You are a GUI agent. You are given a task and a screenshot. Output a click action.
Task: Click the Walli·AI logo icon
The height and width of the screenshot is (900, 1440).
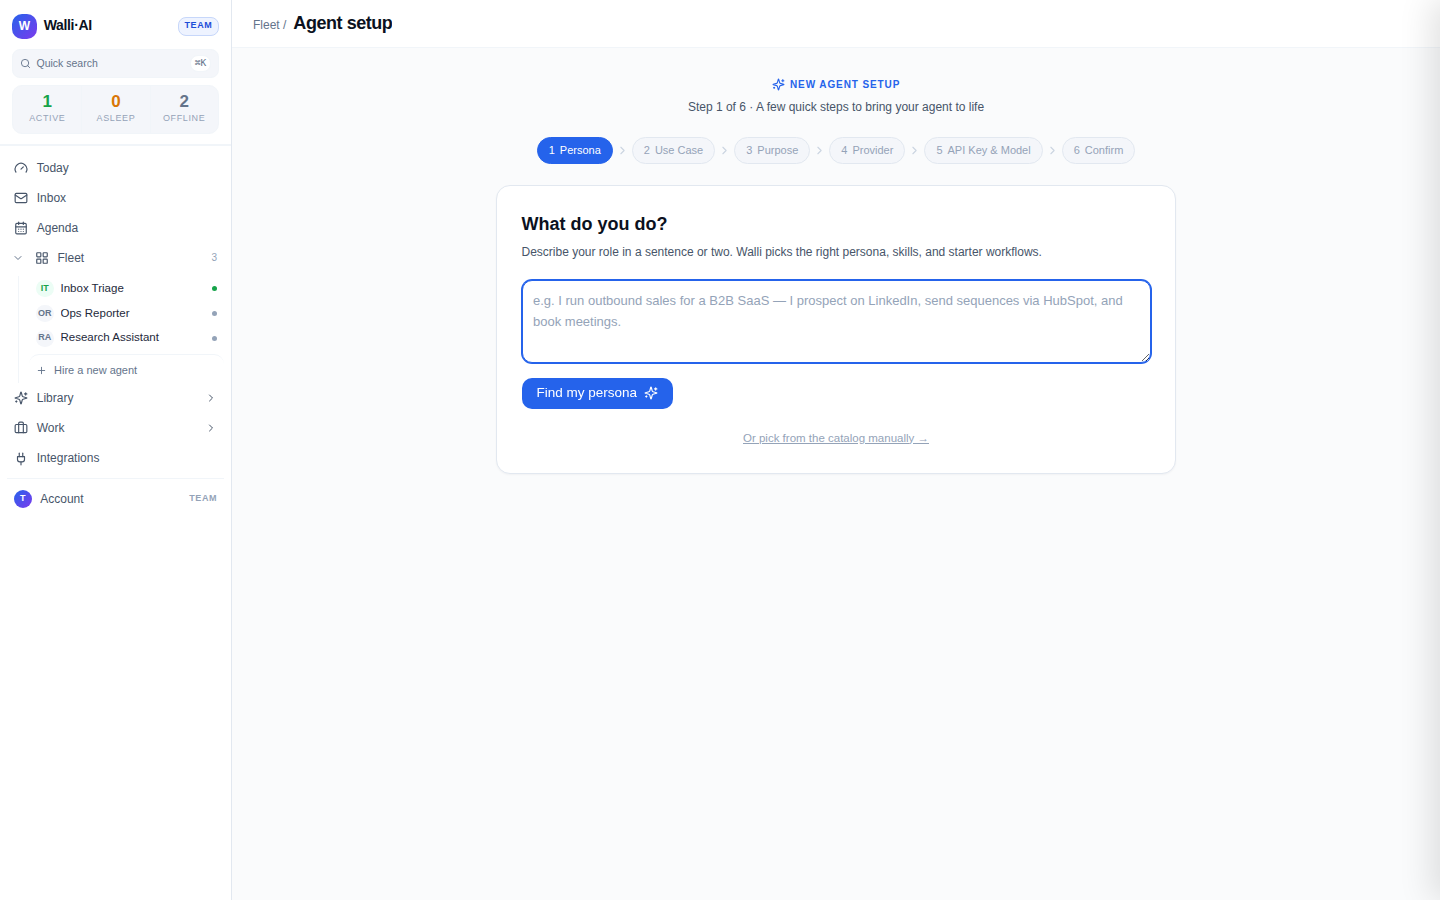click(24, 25)
